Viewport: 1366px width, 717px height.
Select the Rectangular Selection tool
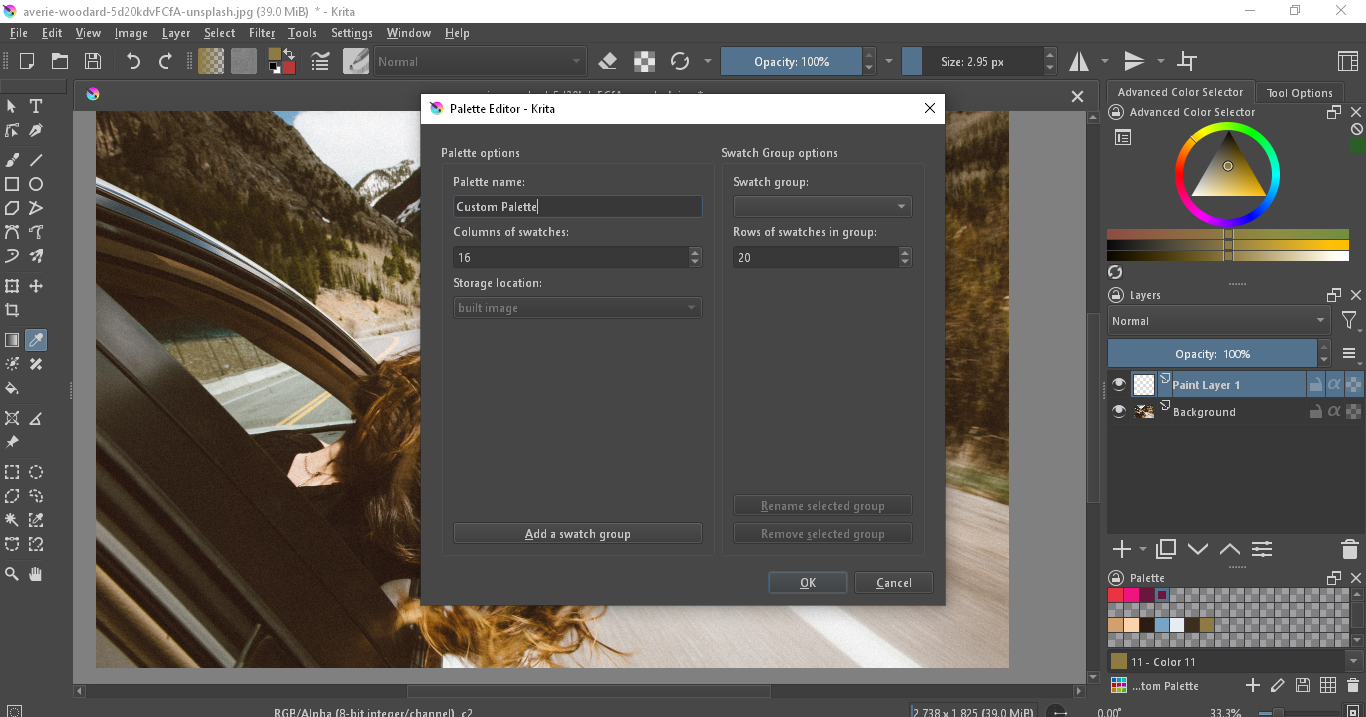point(12,472)
